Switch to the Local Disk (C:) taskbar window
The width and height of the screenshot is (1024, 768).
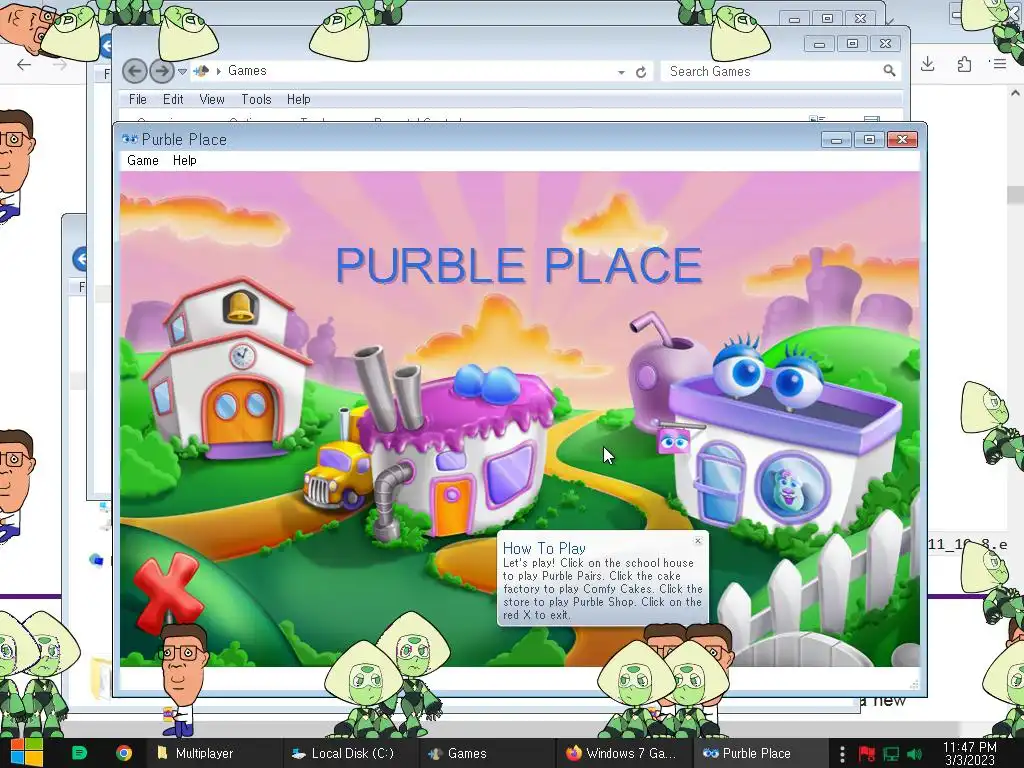(x=349, y=753)
